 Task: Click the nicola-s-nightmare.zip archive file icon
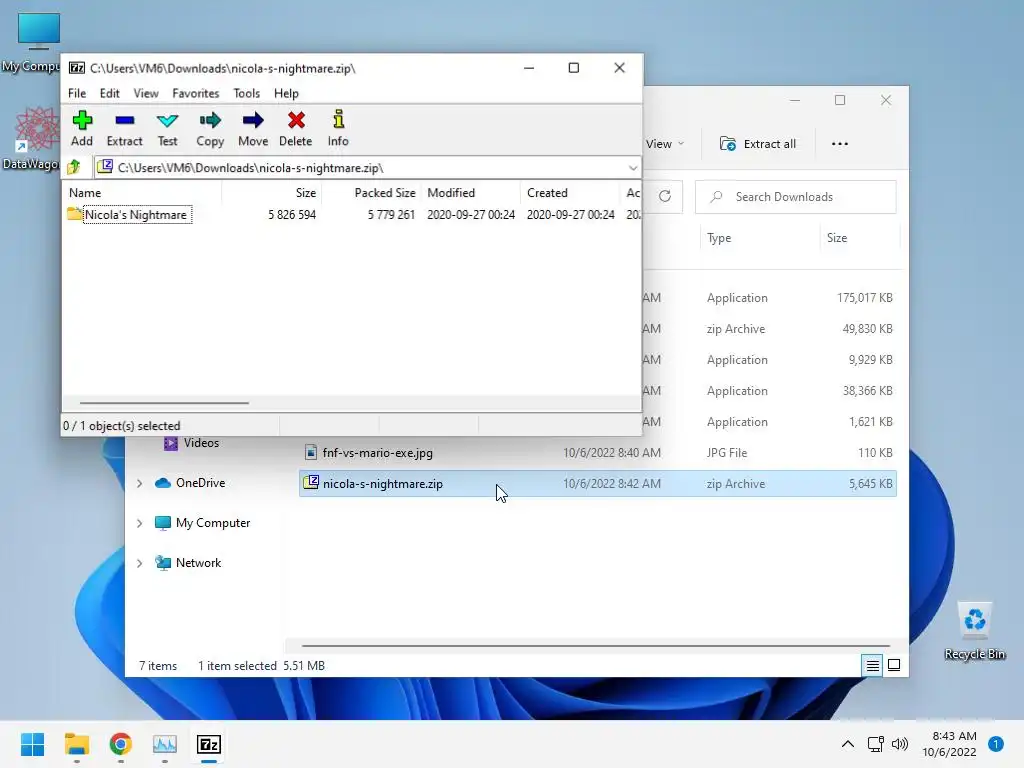pos(311,483)
